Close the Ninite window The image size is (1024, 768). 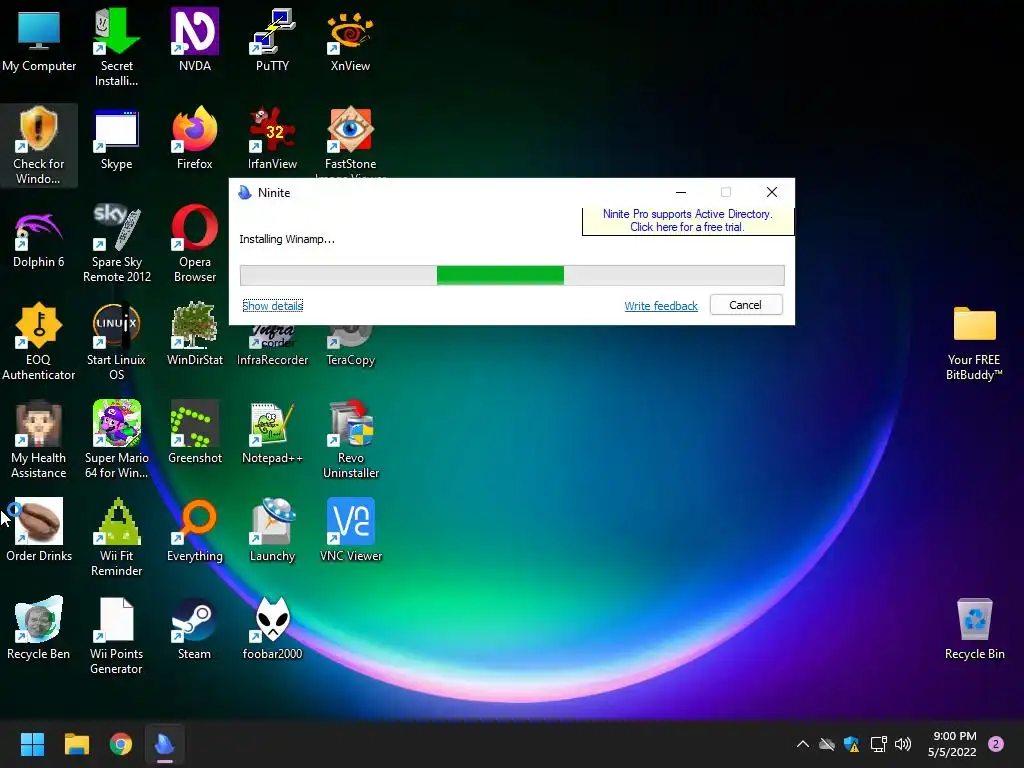click(x=771, y=192)
